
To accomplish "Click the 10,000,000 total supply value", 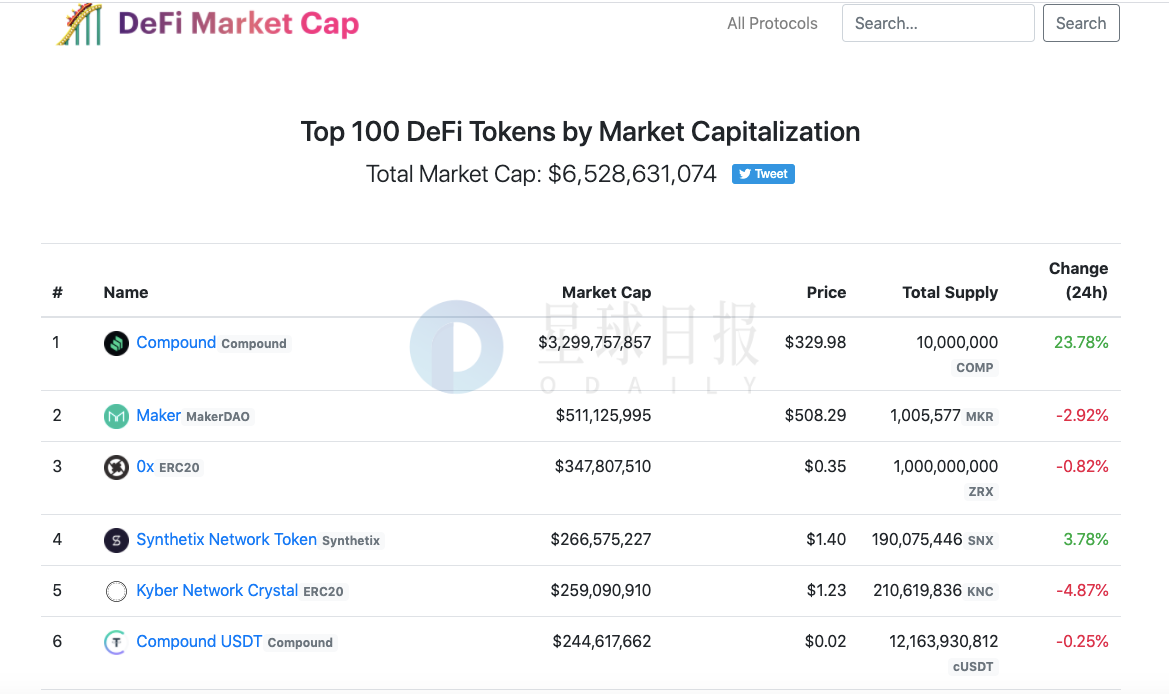I will pos(957,342).
